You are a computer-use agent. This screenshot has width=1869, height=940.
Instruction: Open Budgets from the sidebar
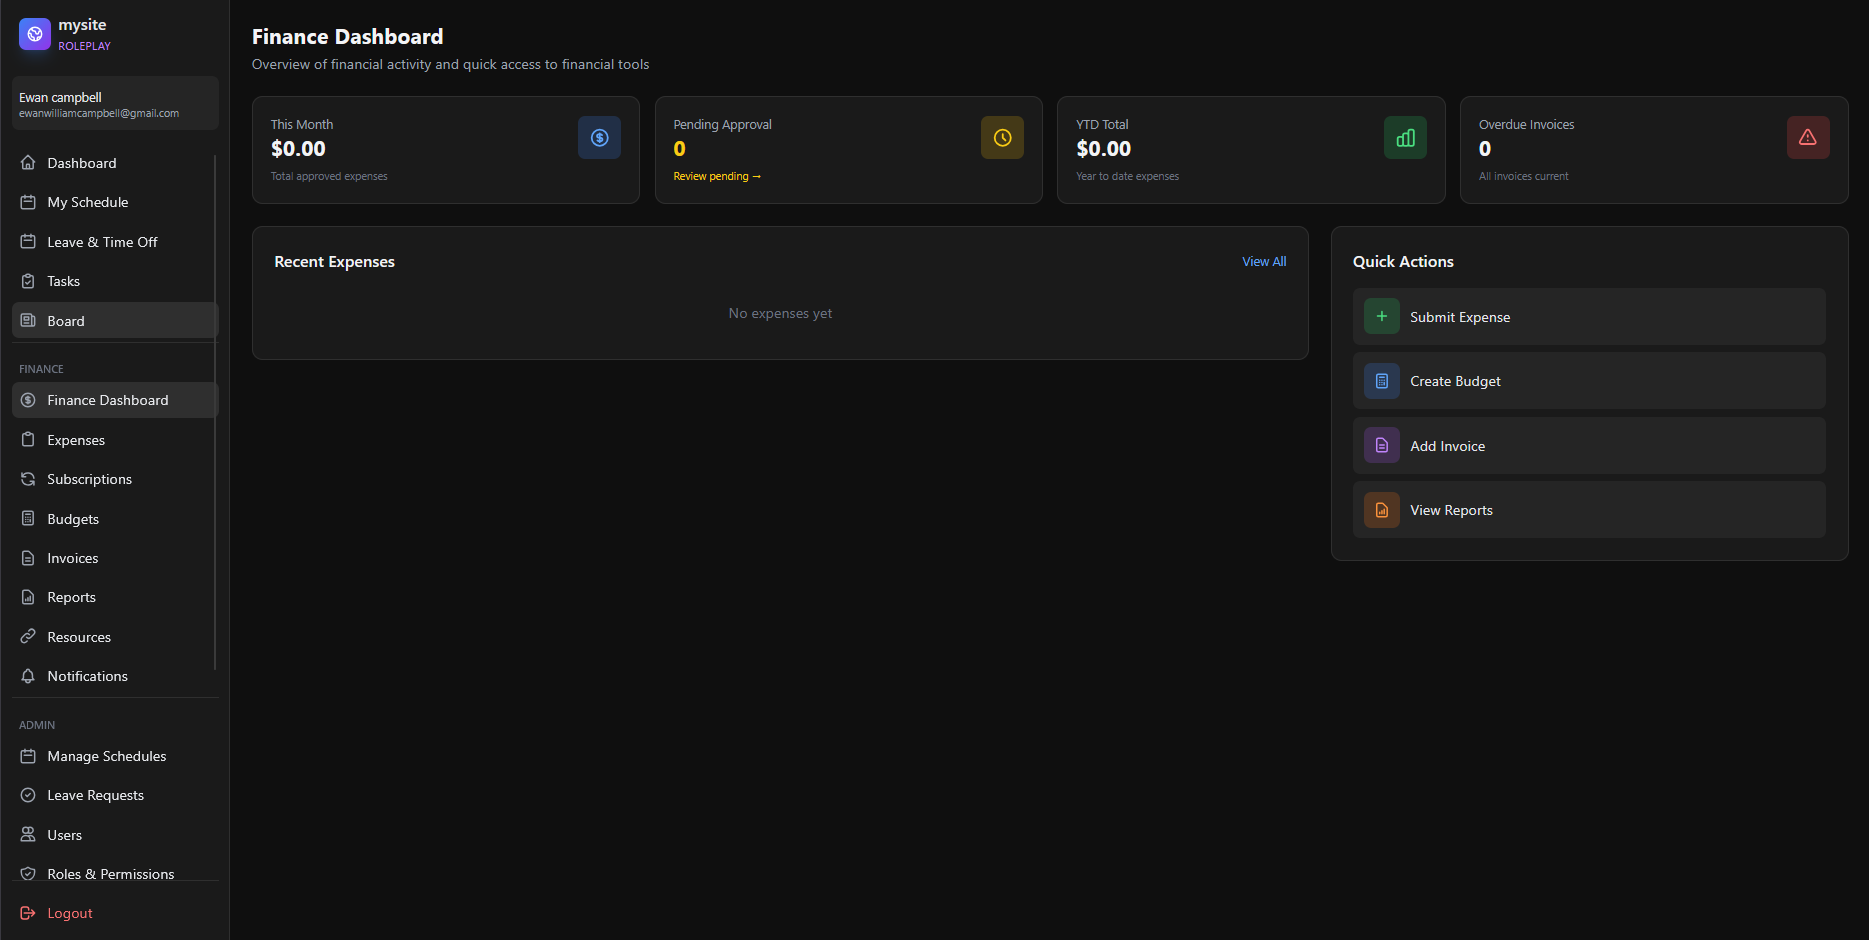click(73, 519)
